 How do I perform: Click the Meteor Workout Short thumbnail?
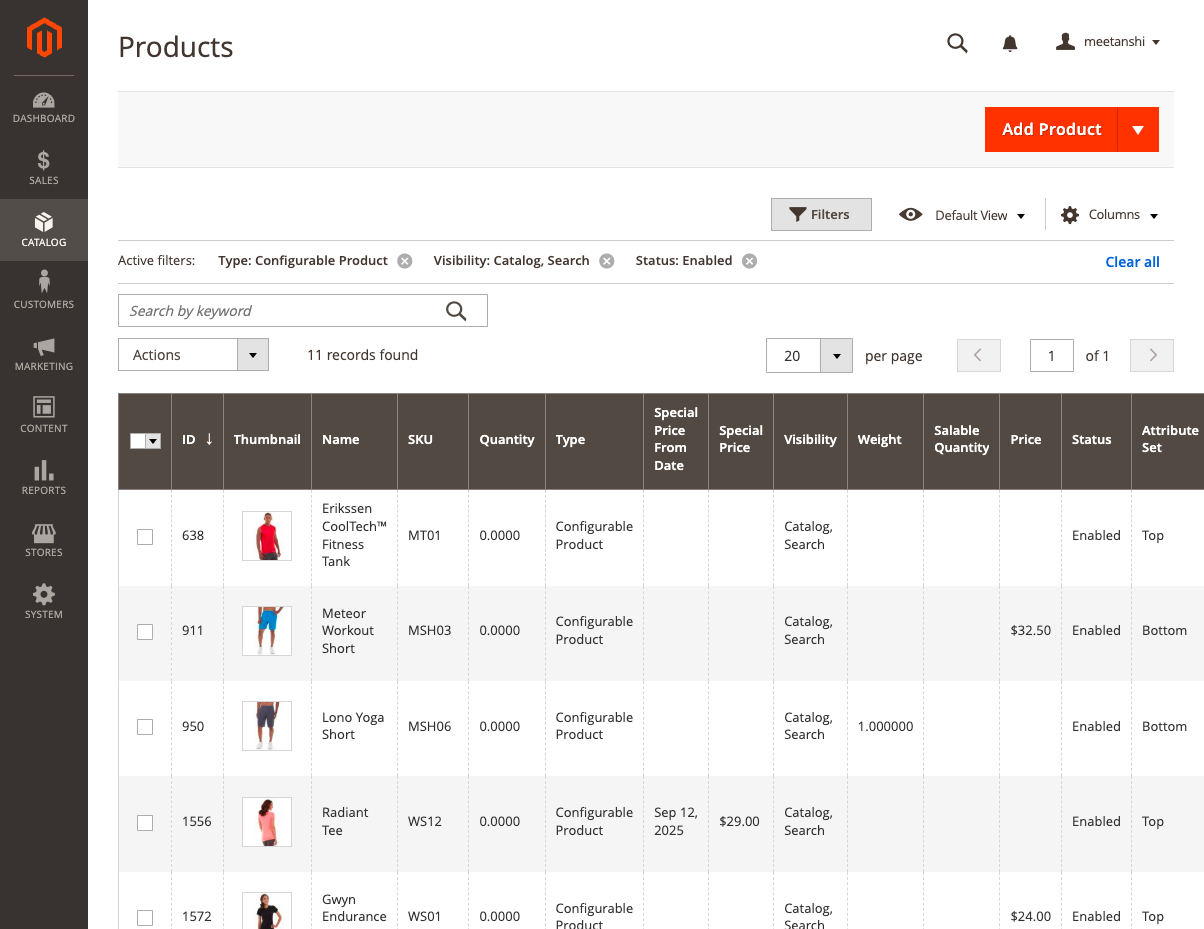tap(267, 631)
